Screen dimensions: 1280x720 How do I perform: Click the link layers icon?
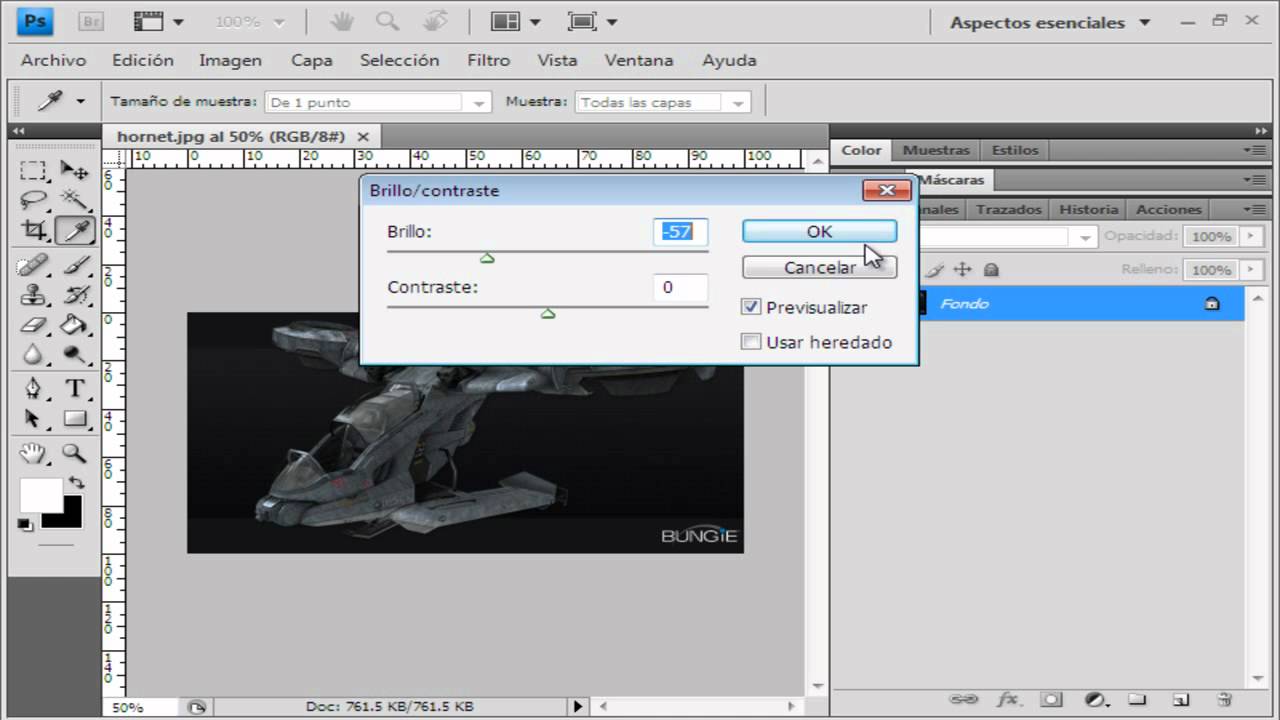coord(963,699)
